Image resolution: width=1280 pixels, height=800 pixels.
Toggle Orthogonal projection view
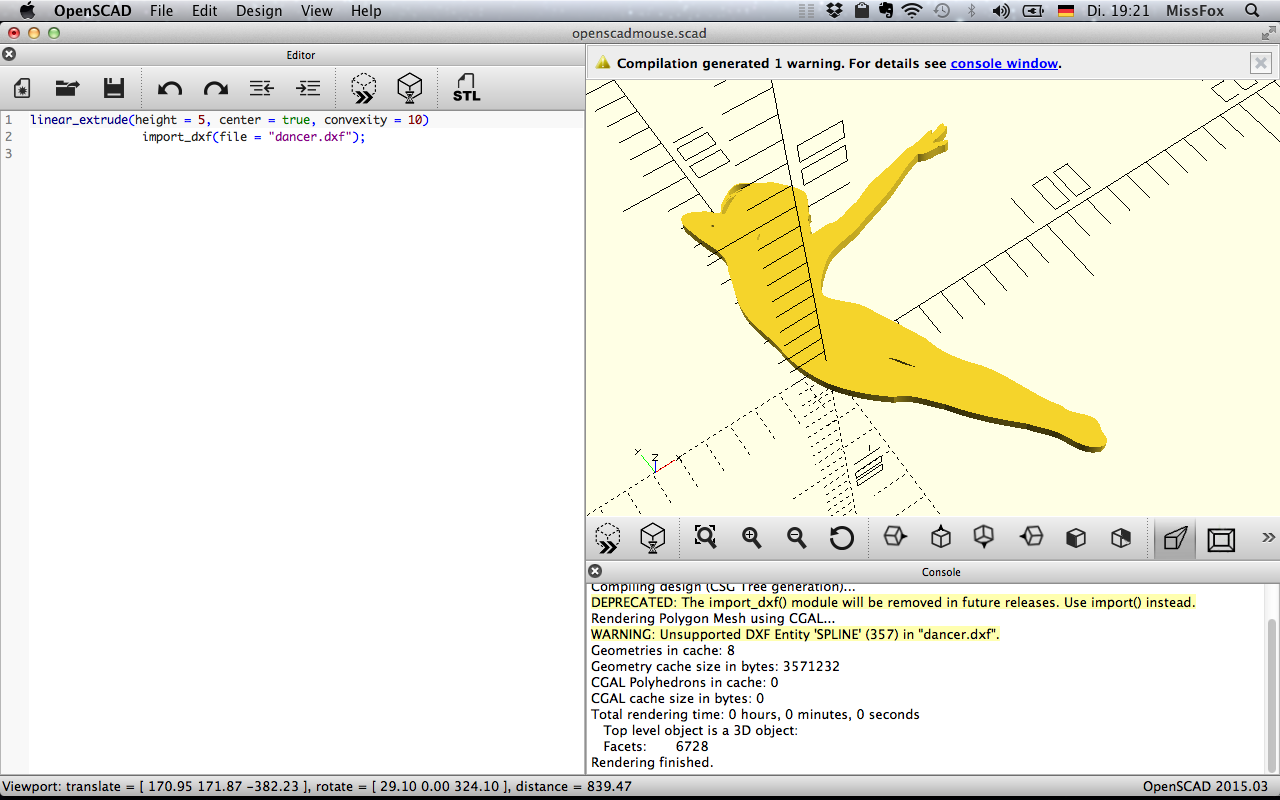pos(1221,539)
